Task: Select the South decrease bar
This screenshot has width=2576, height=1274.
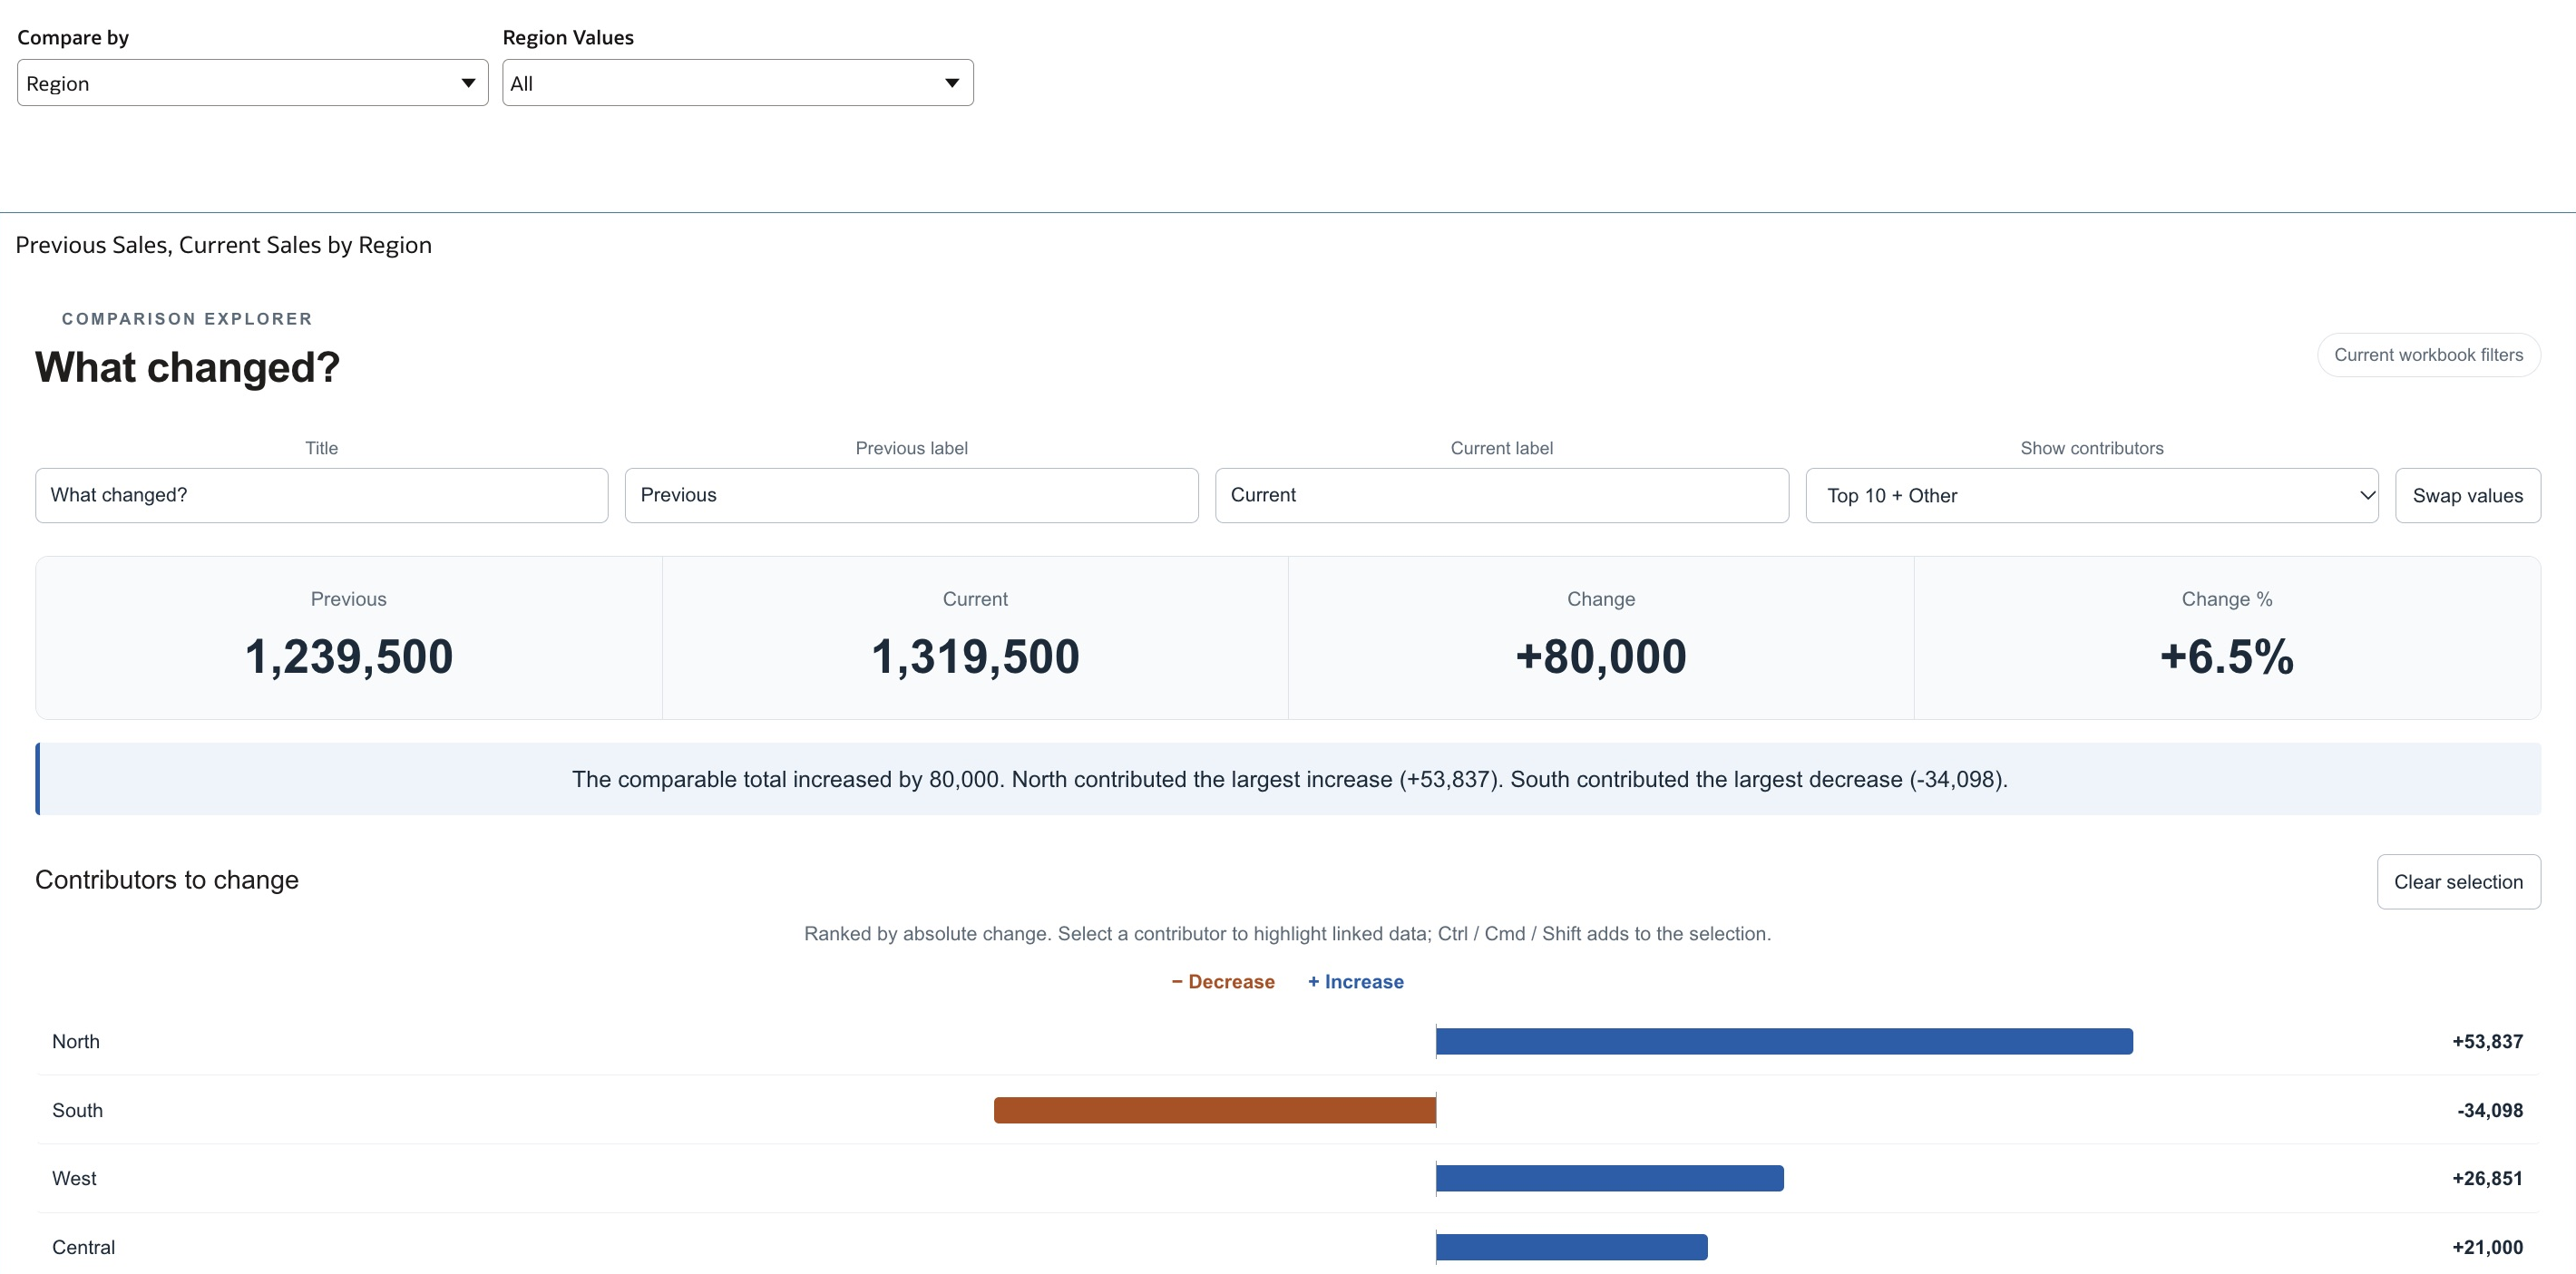Action: [x=1215, y=1110]
